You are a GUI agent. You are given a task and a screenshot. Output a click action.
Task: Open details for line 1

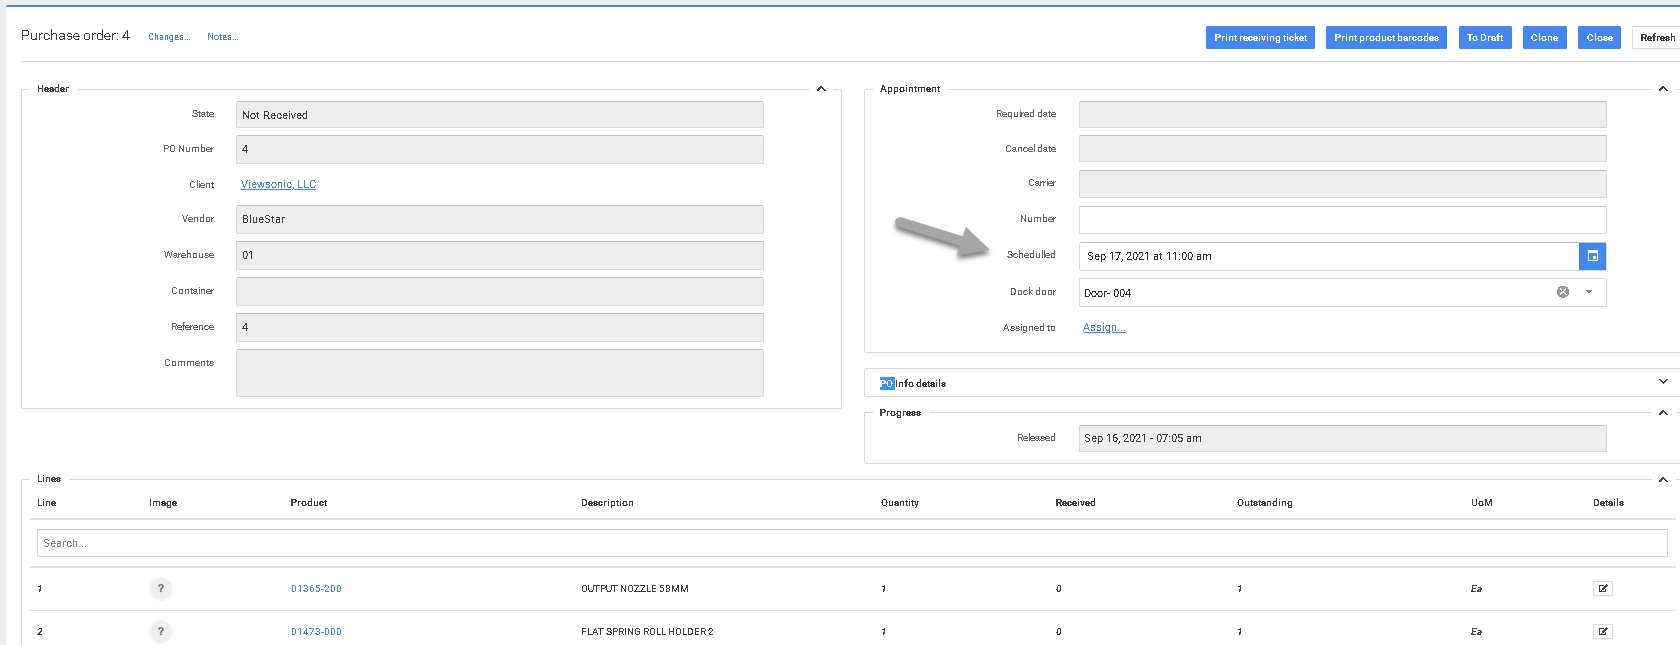click(x=1602, y=588)
